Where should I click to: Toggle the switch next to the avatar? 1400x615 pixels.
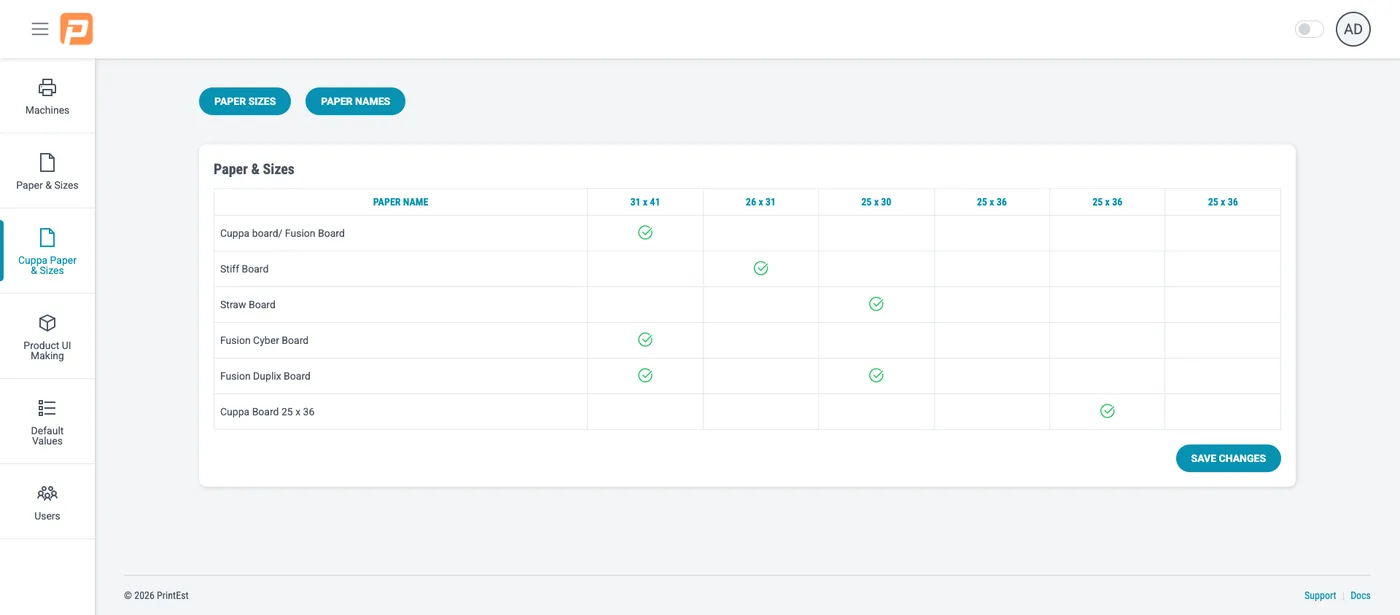pos(1309,29)
